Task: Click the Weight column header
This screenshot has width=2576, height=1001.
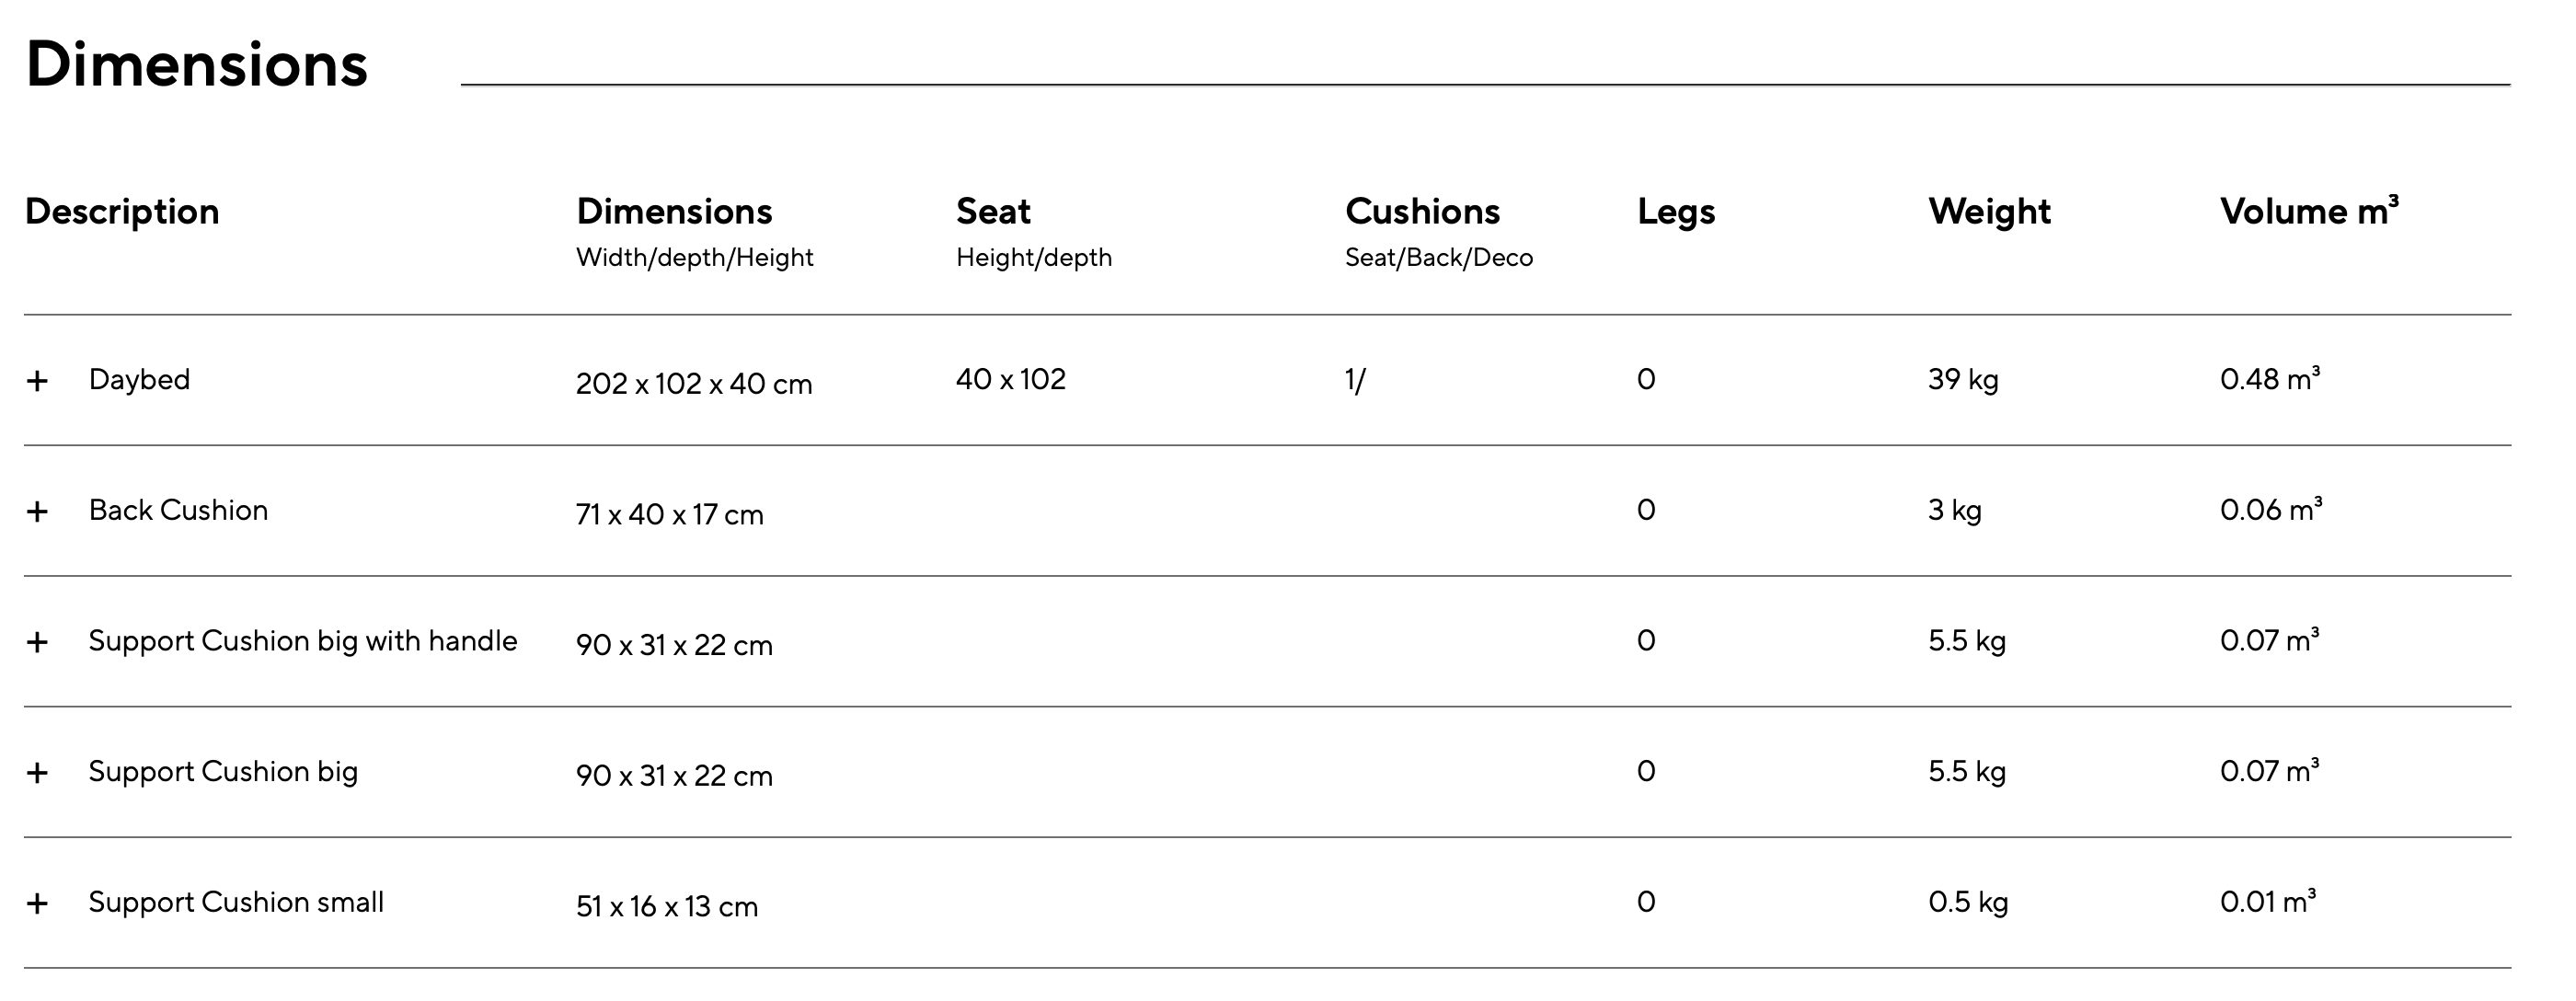Action: (1989, 212)
